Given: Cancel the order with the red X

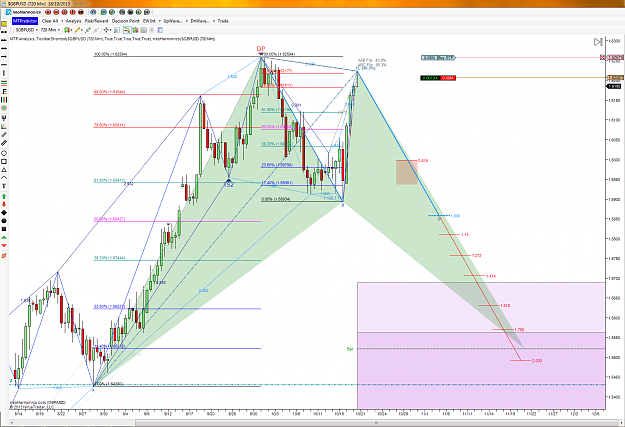Looking at the screenshot, I should (603, 57).
